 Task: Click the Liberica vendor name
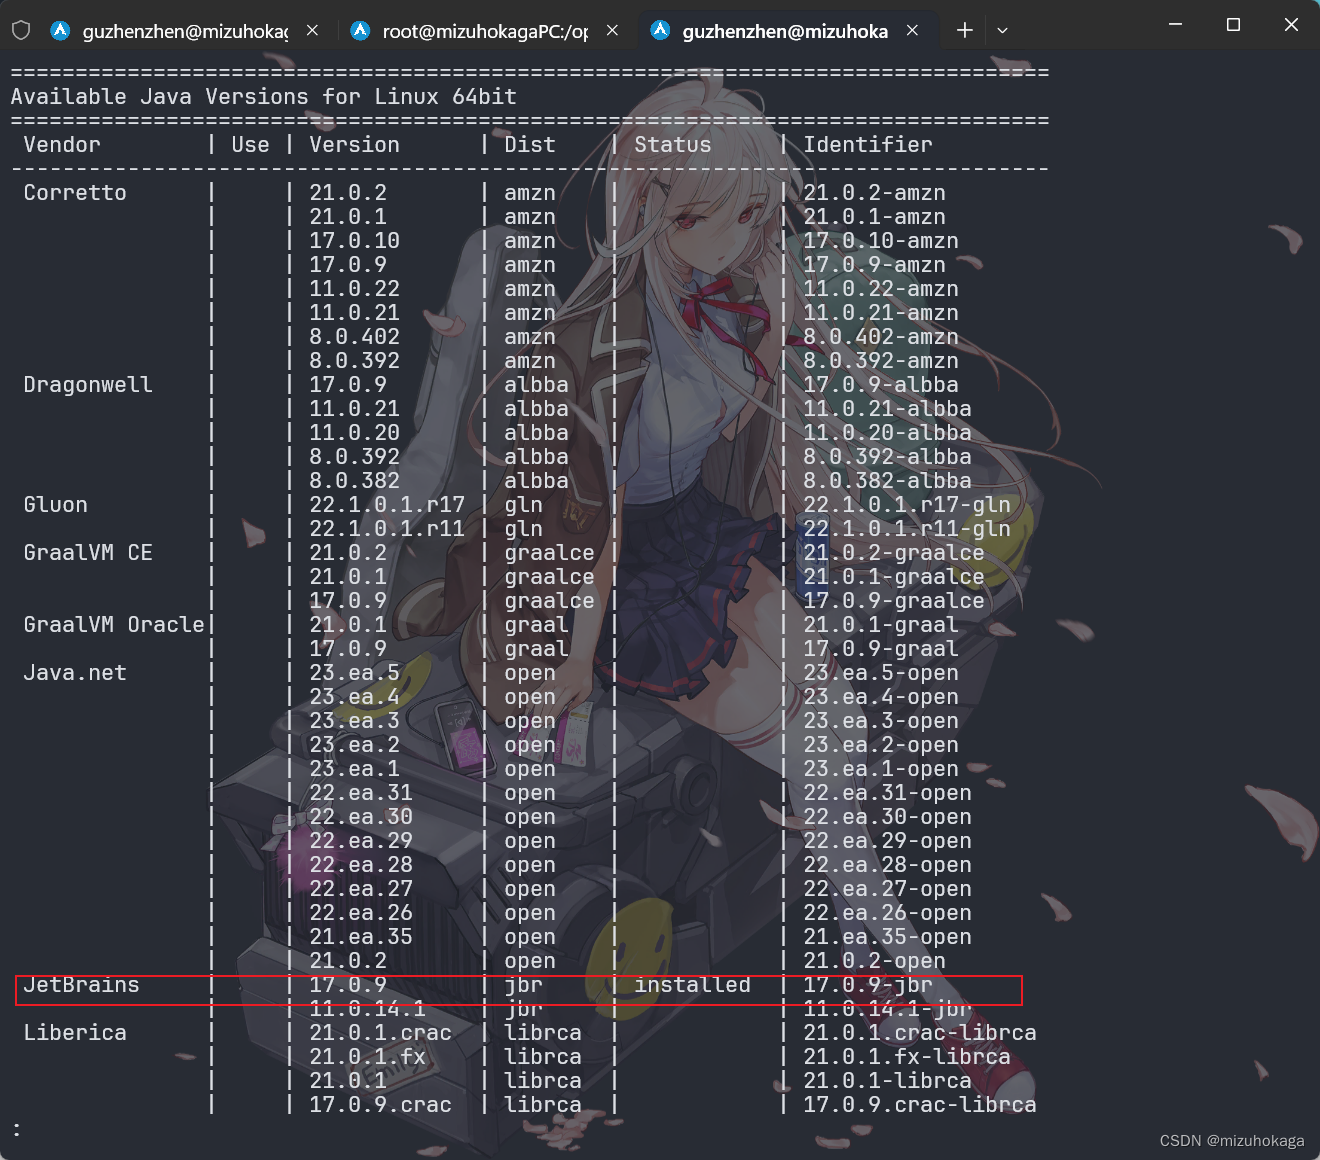(75, 1033)
